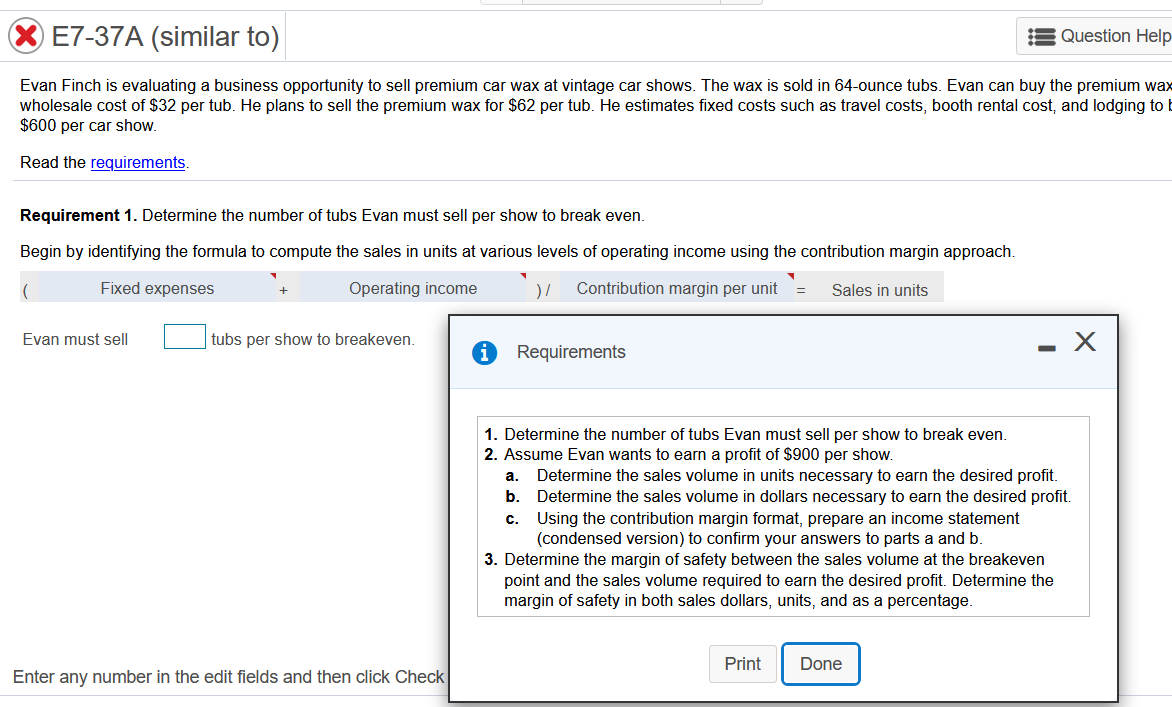Close the Requirements dialog
The width and height of the screenshot is (1172, 707).
pos(1085,341)
